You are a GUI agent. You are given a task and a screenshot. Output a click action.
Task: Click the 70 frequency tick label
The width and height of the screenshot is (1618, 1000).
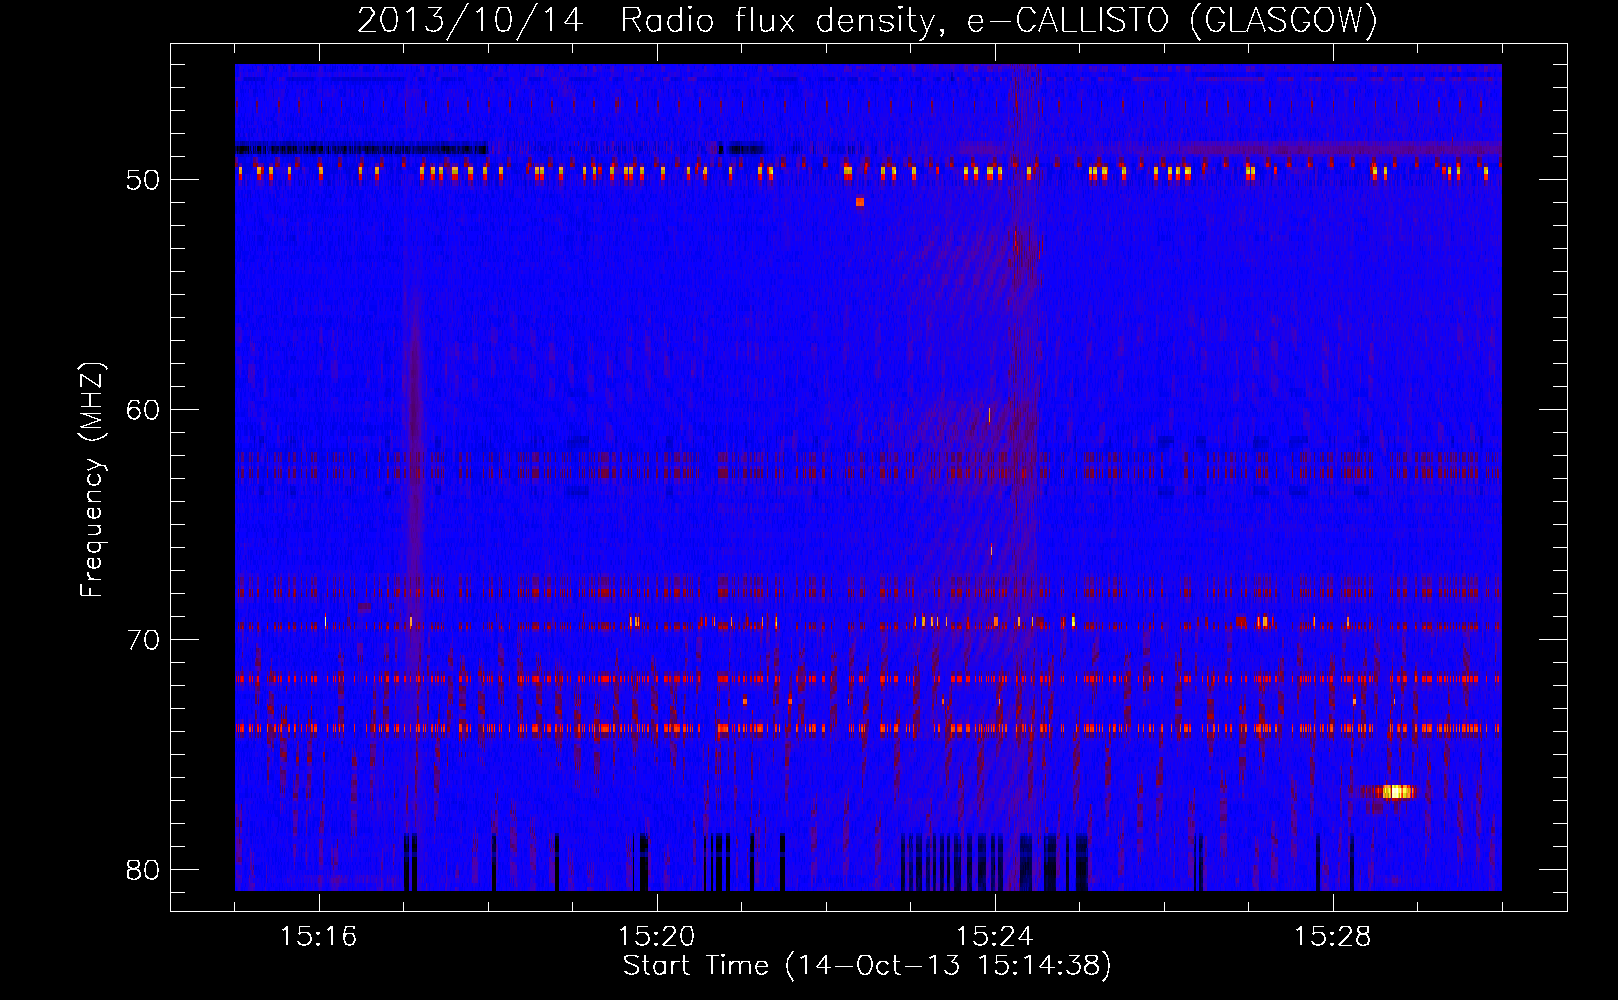[x=143, y=640]
